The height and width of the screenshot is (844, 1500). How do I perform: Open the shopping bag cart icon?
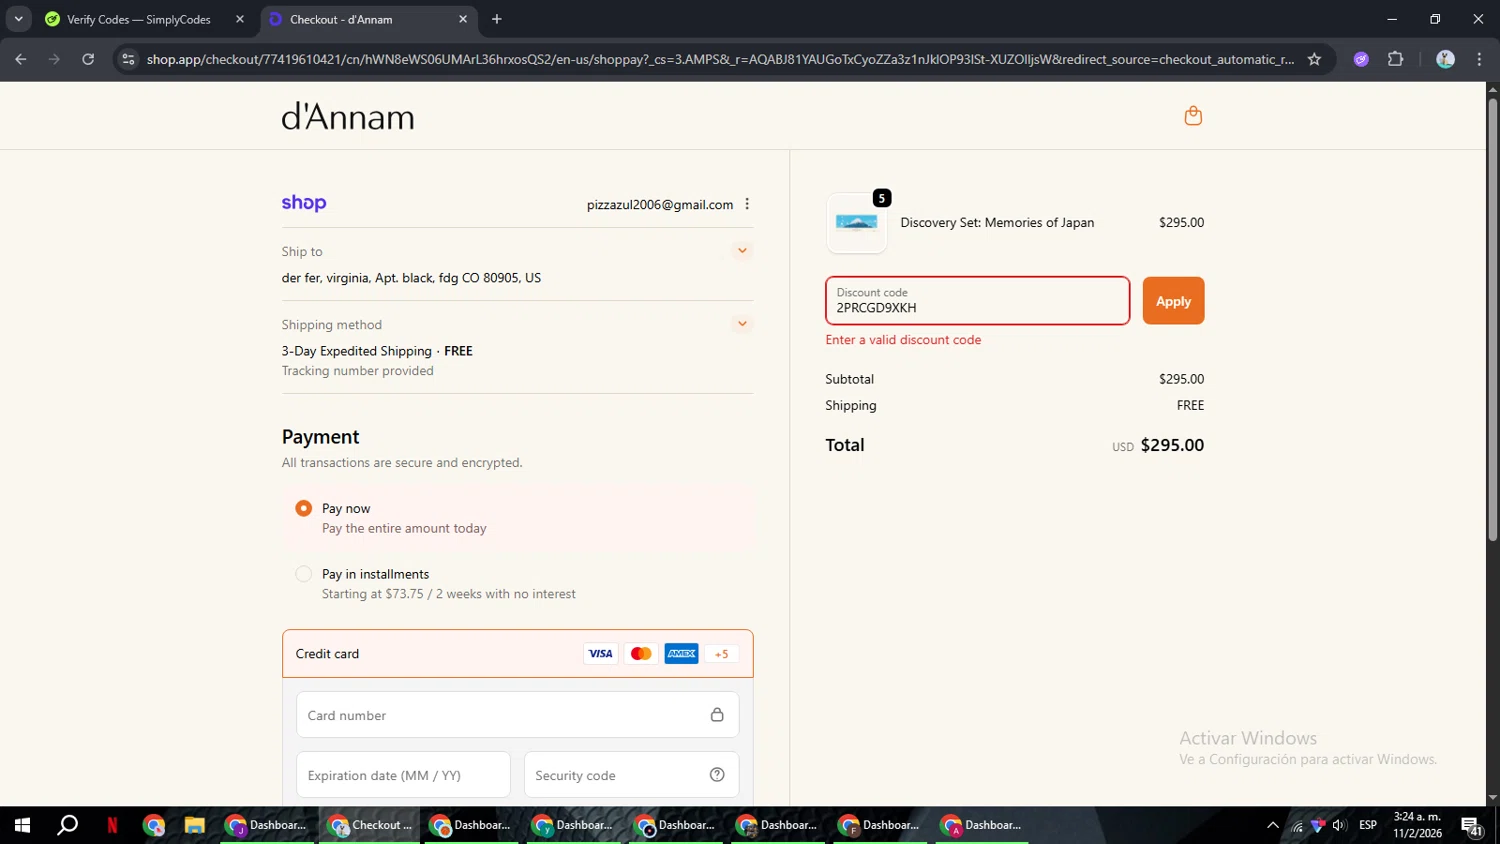tap(1193, 116)
